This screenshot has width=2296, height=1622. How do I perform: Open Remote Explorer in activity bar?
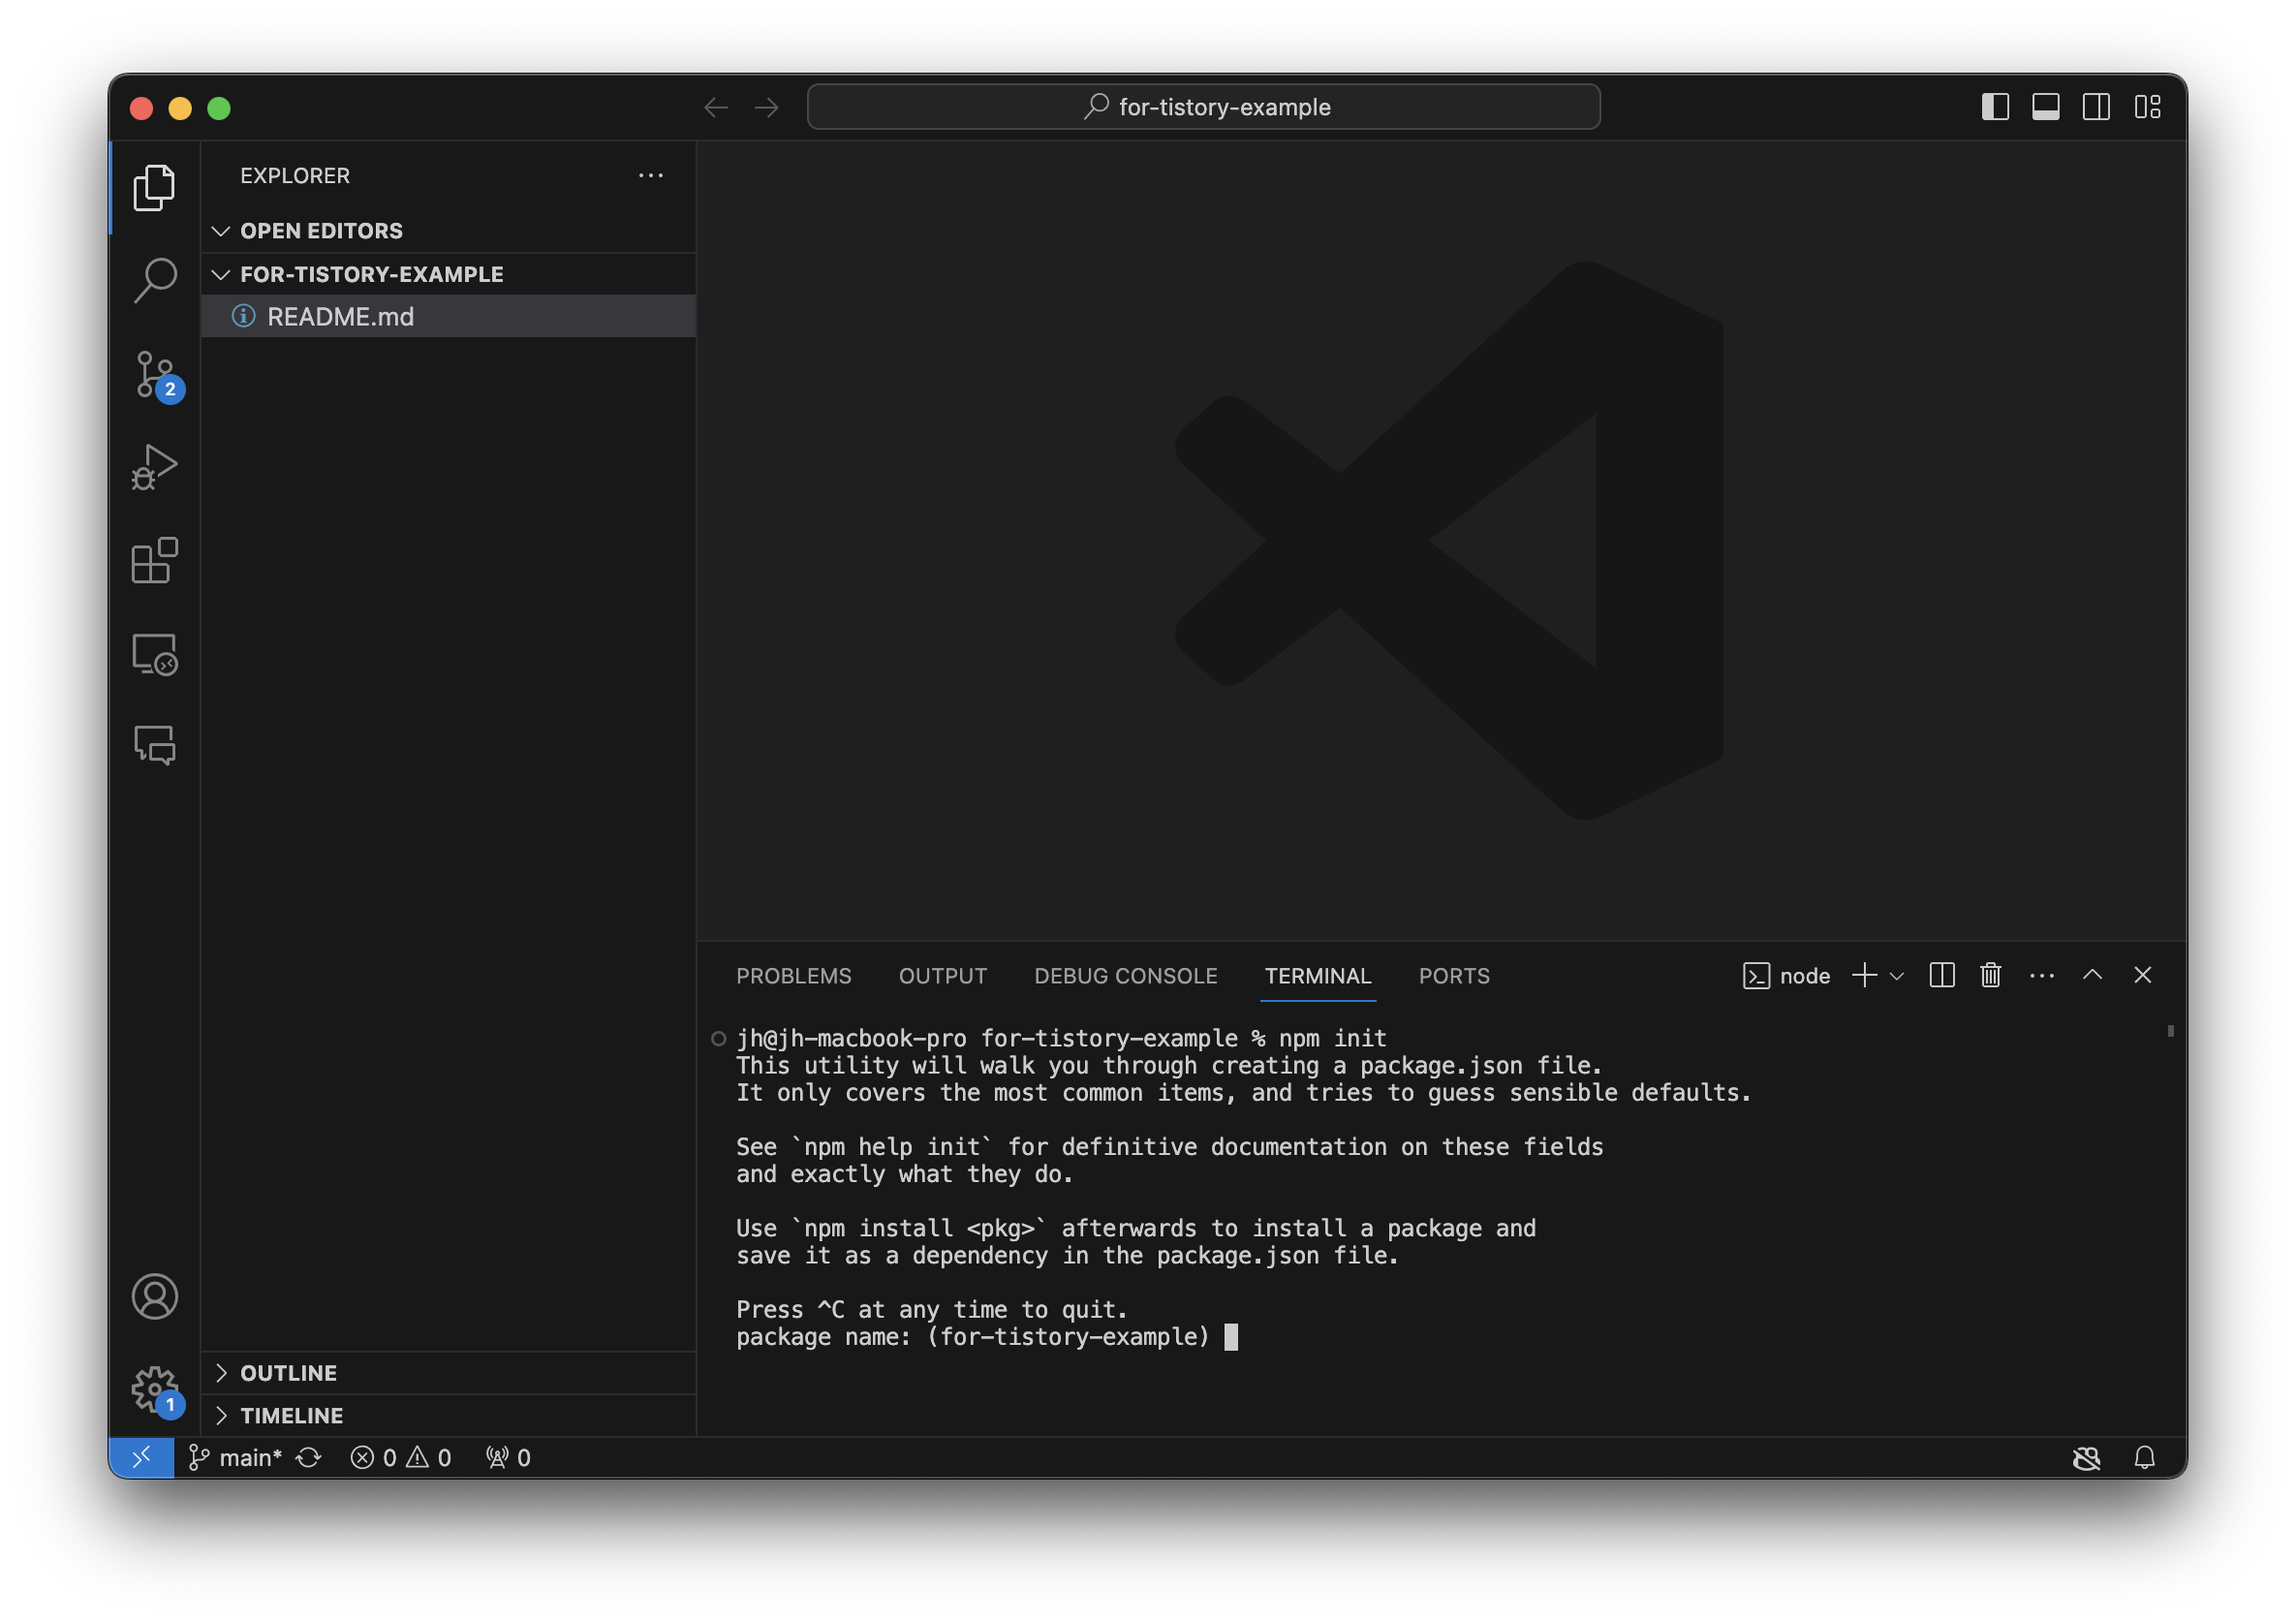pyautogui.click(x=155, y=655)
